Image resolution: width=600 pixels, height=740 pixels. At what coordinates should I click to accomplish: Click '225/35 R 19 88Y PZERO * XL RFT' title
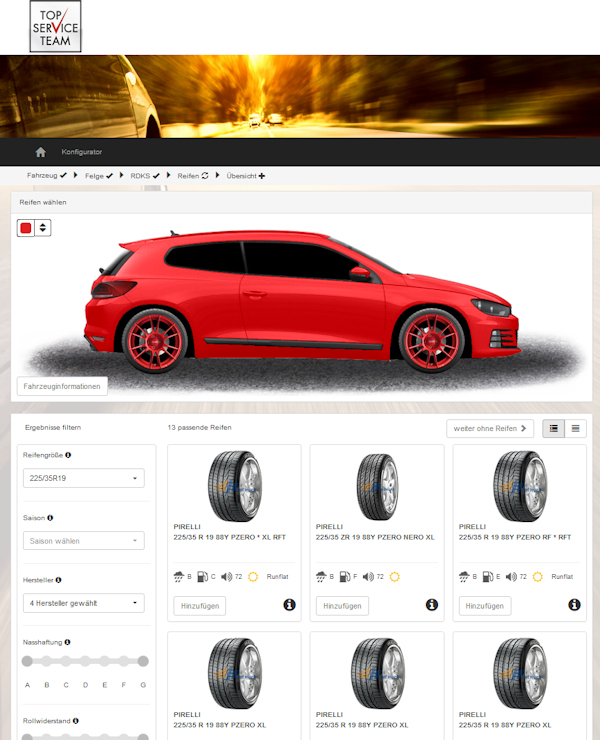tap(229, 537)
